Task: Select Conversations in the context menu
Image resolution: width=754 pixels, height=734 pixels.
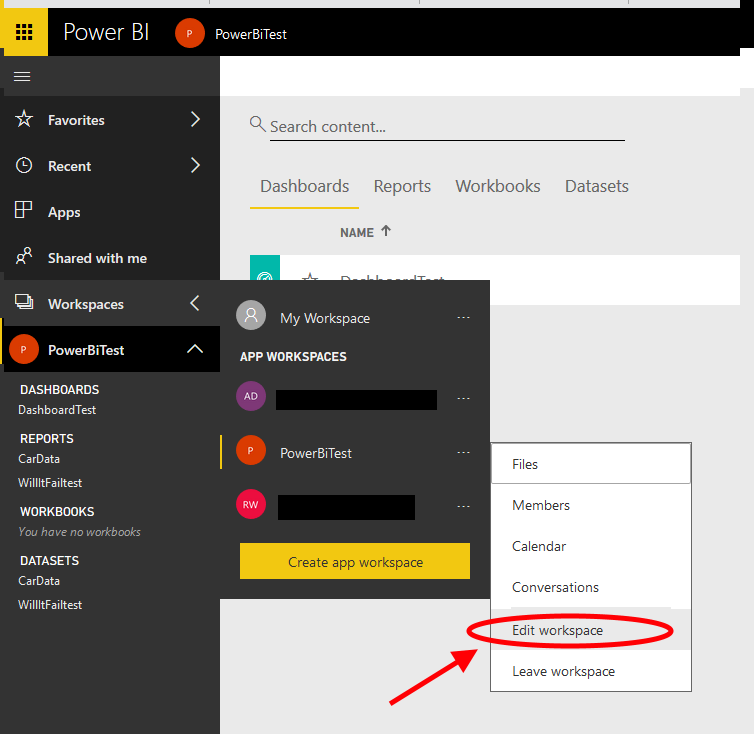Action: [591, 587]
